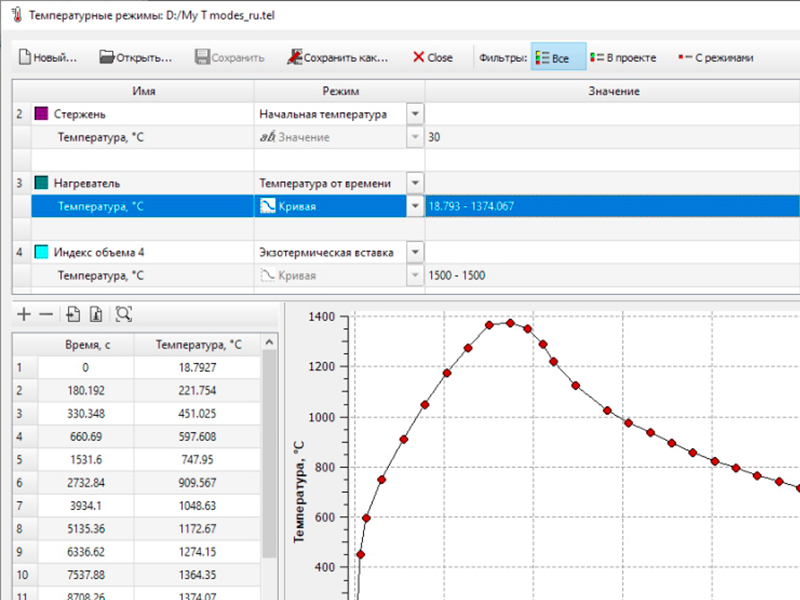Click the export curve to file icon

click(96, 314)
